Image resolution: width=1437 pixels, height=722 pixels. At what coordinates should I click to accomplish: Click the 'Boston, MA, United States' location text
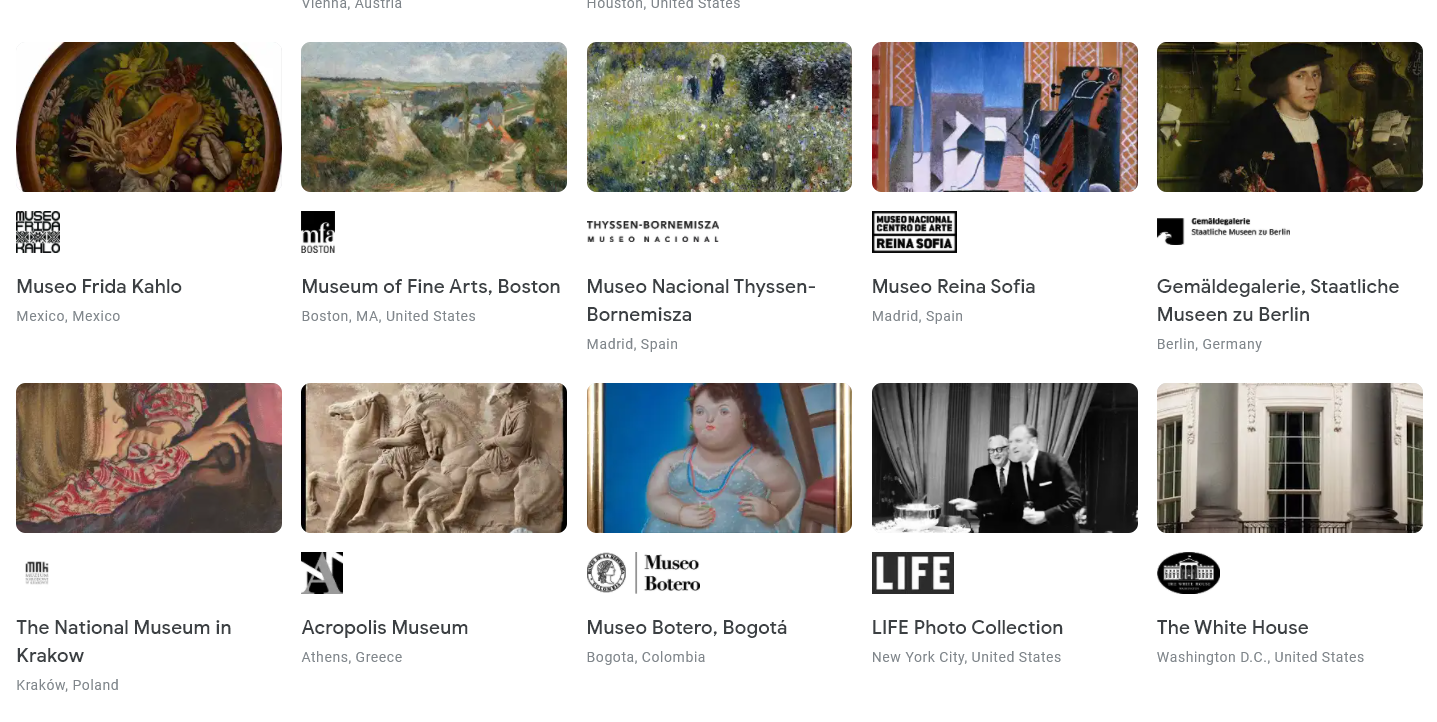(388, 316)
